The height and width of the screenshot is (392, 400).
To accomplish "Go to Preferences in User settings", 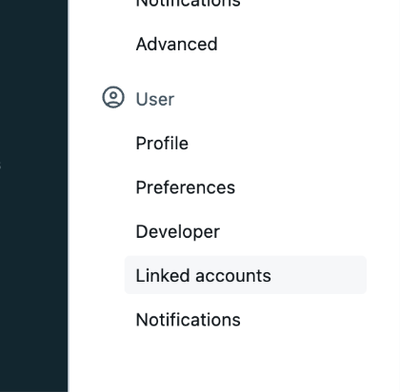I will click(185, 187).
